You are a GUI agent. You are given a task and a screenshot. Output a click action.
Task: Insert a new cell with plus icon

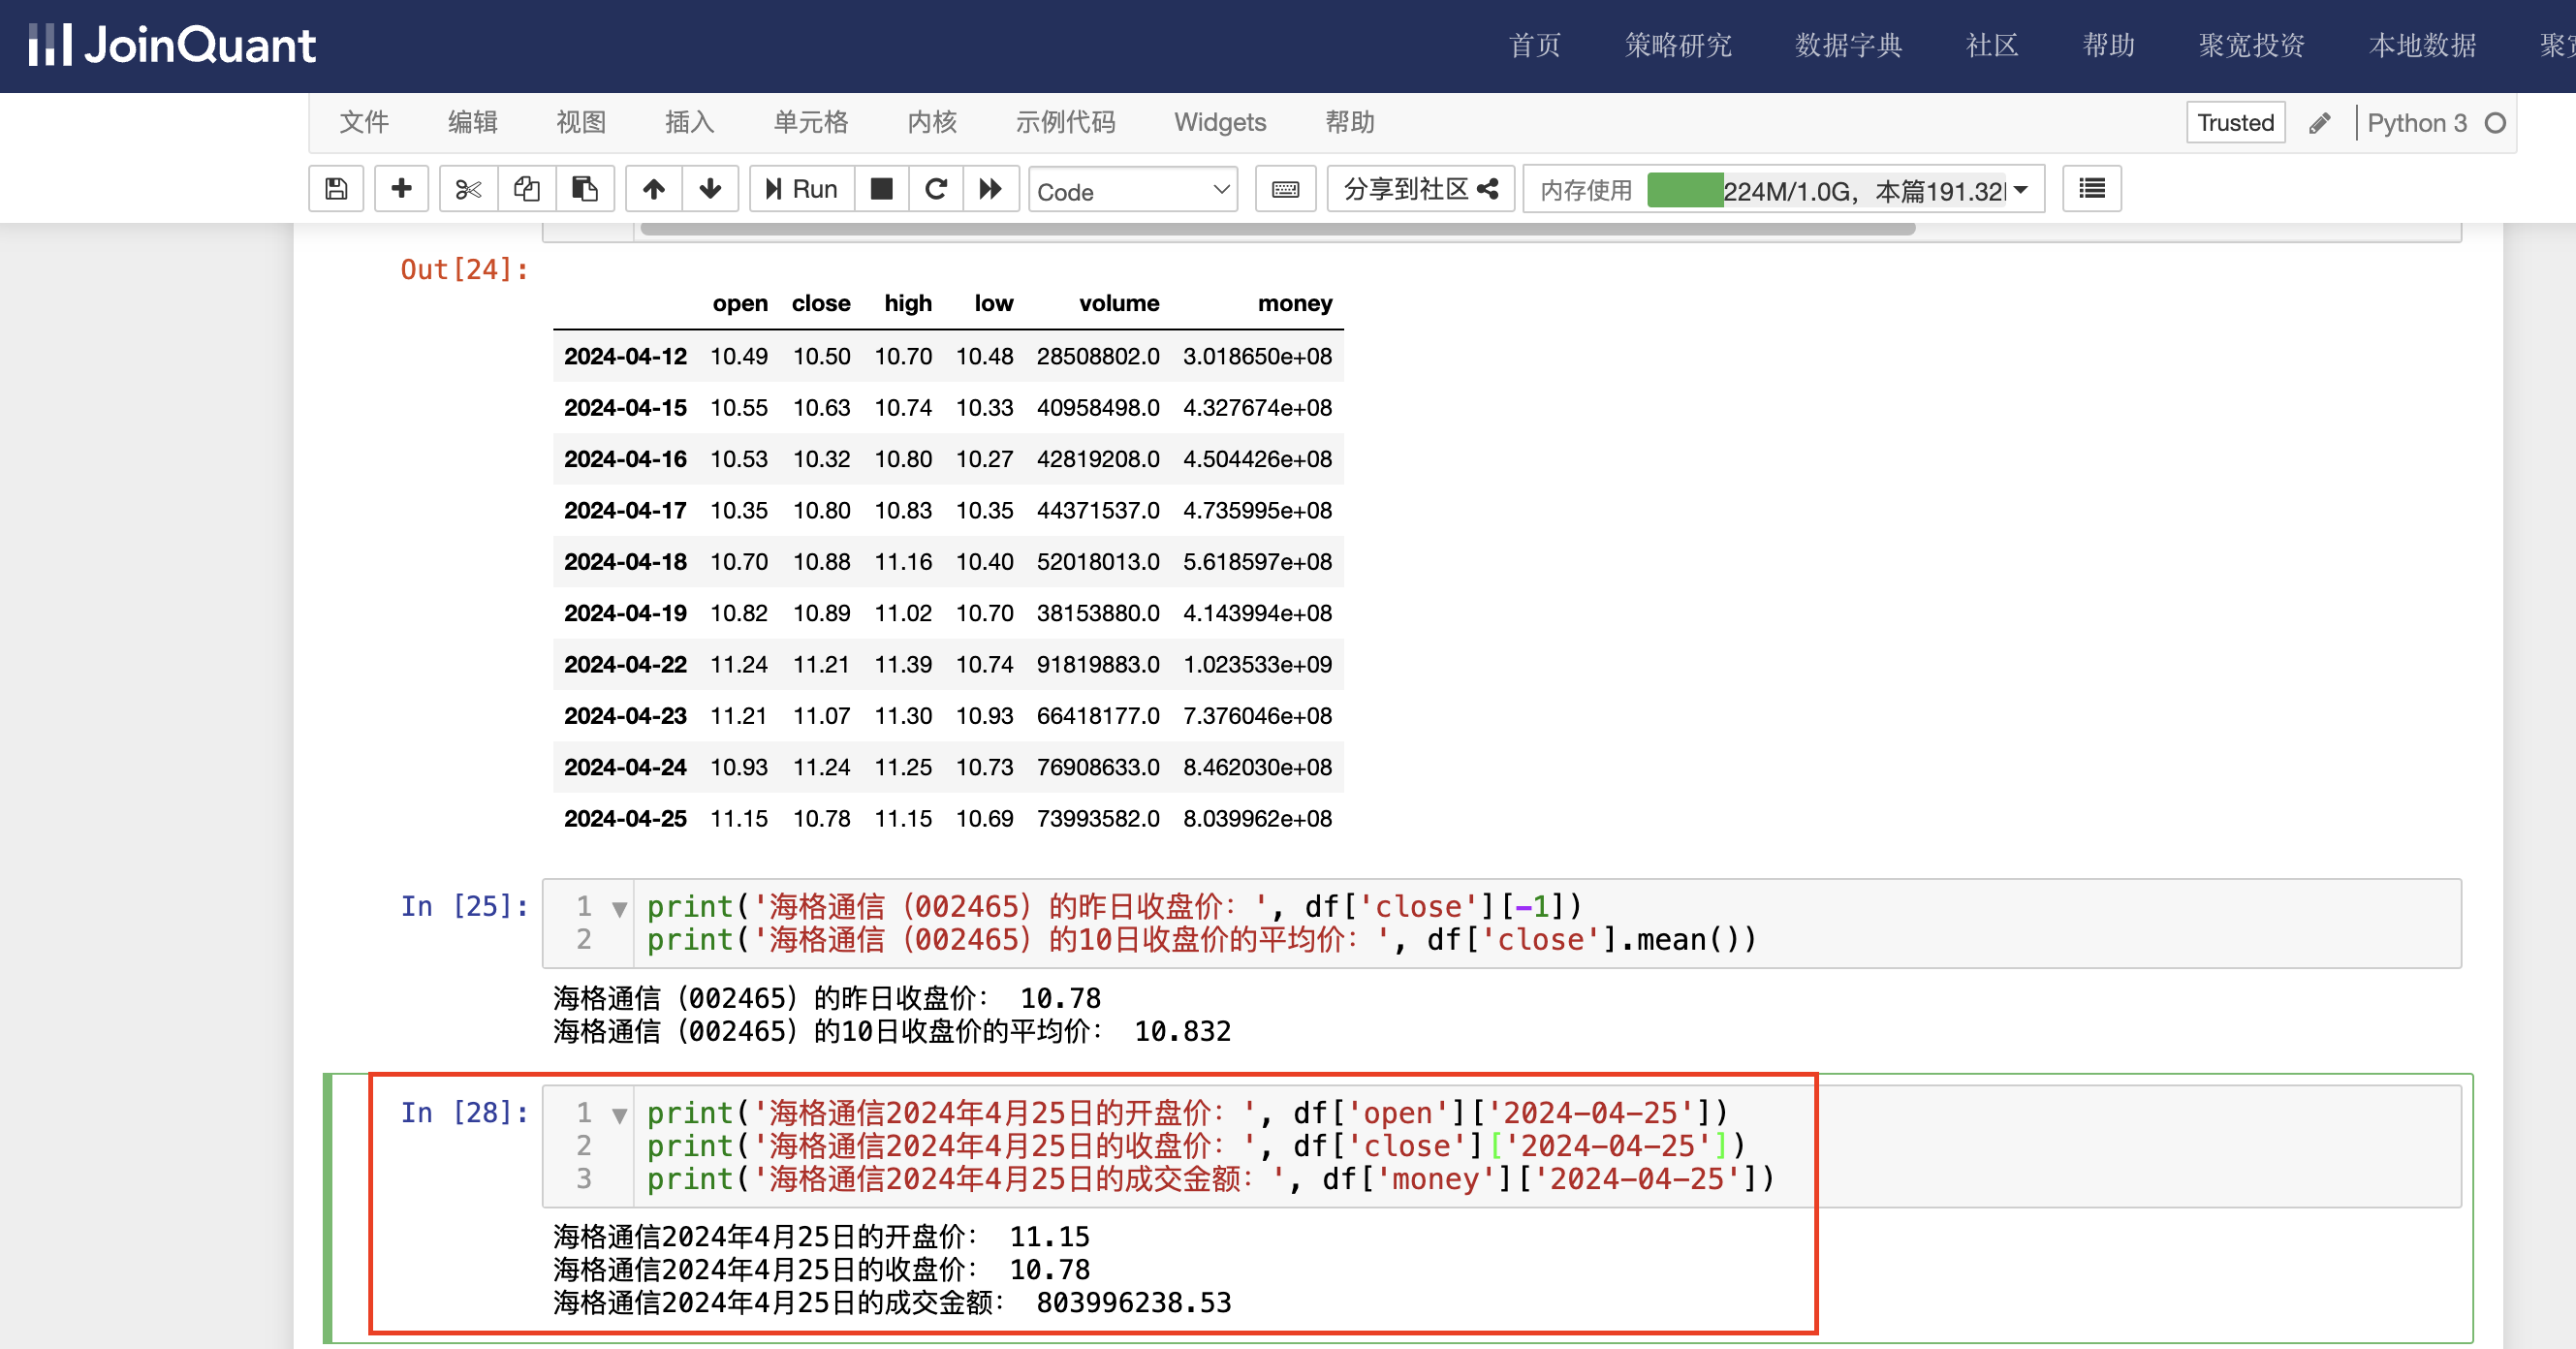(x=401, y=189)
